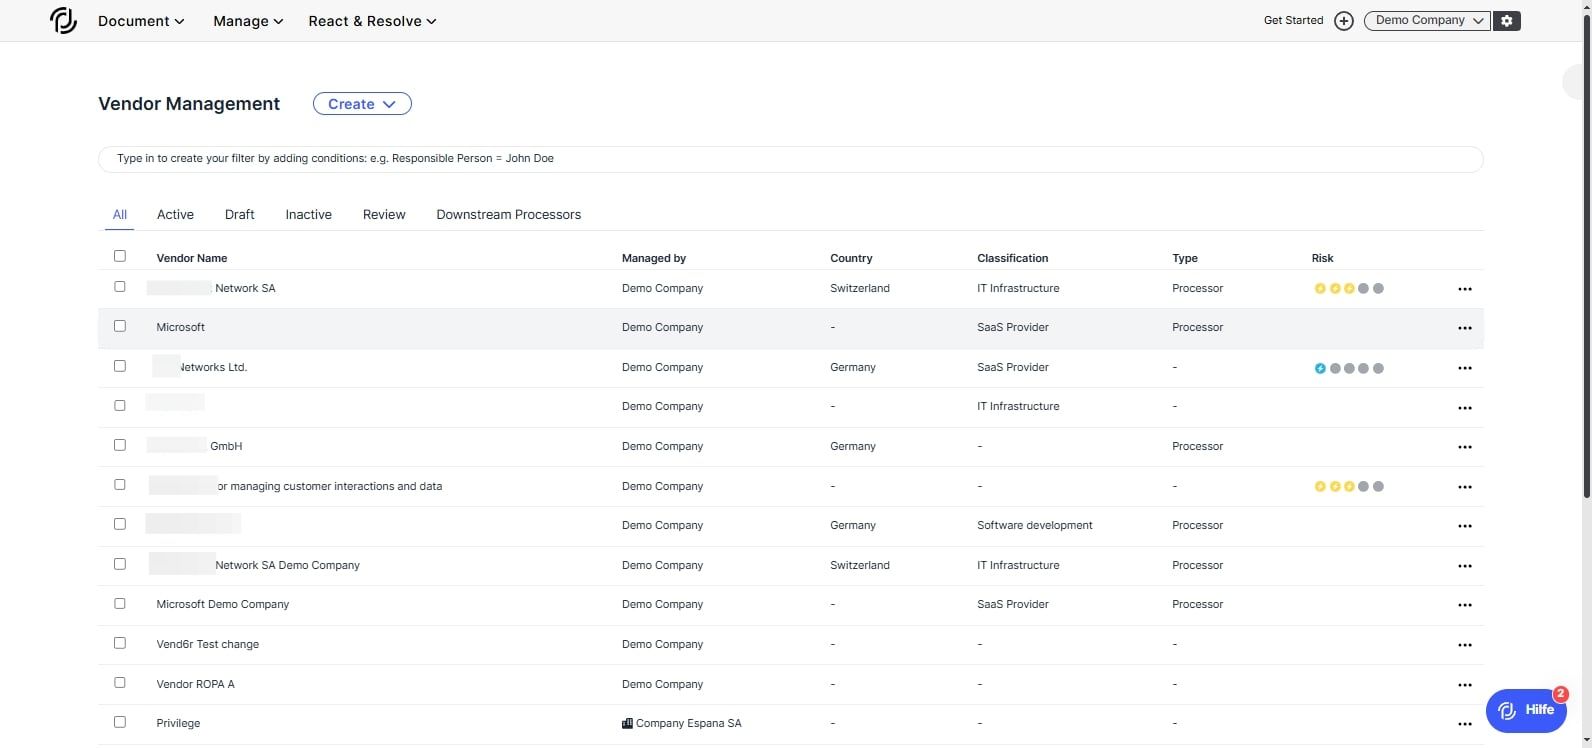The image size is (1592, 748).
Task: Open three-dot menu for Microsoft row
Action: (1465, 328)
